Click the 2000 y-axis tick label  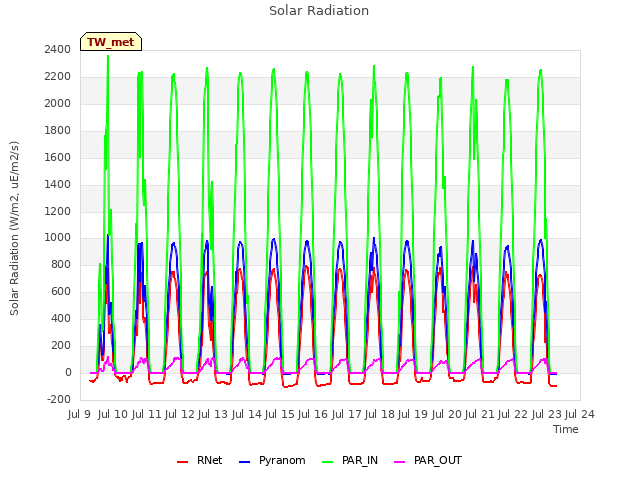pyautogui.click(x=58, y=103)
